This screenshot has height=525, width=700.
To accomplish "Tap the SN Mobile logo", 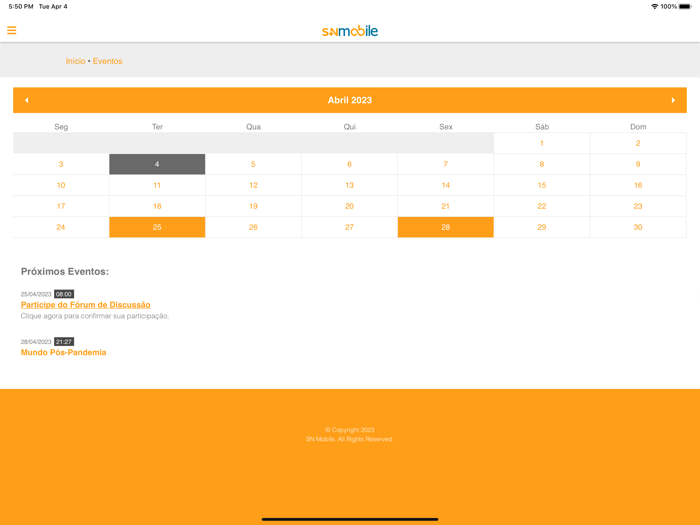I will point(350,31).
